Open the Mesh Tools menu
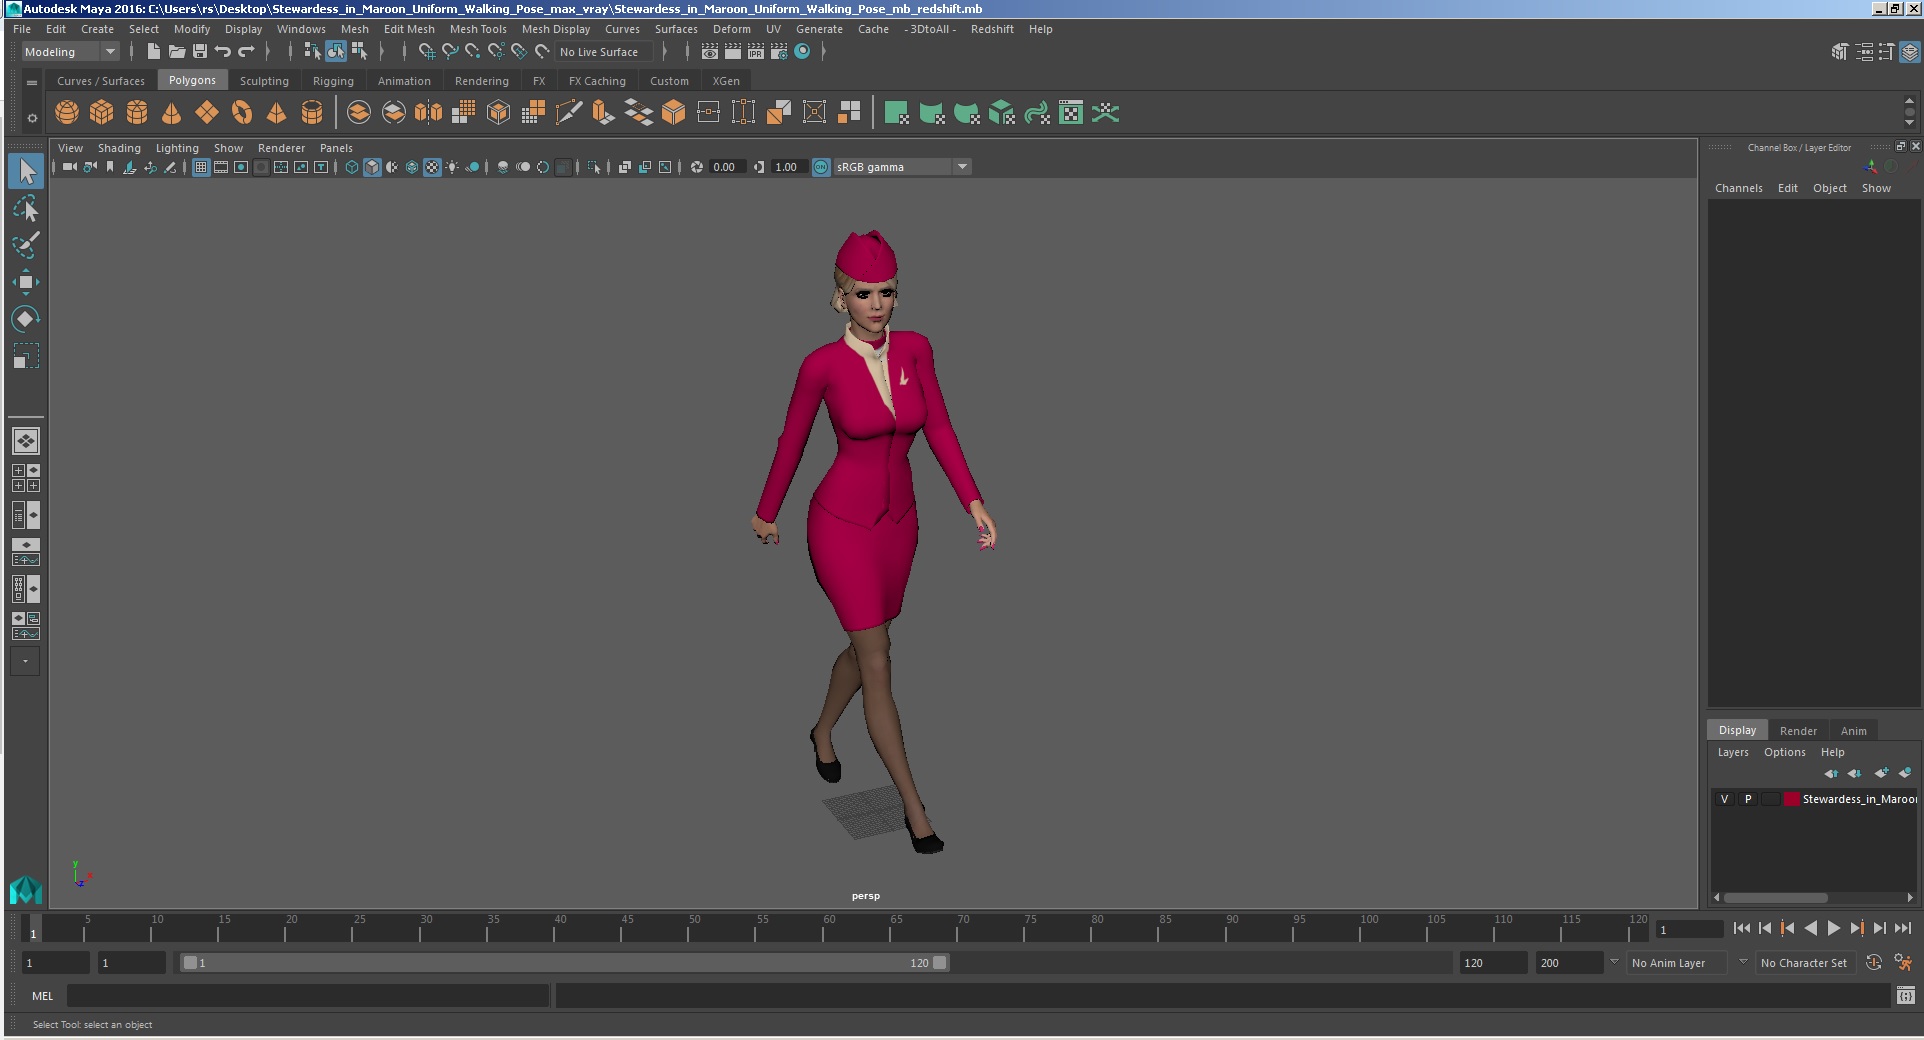The height and width of the screenshot is (1040, 1924). point(478,29)
